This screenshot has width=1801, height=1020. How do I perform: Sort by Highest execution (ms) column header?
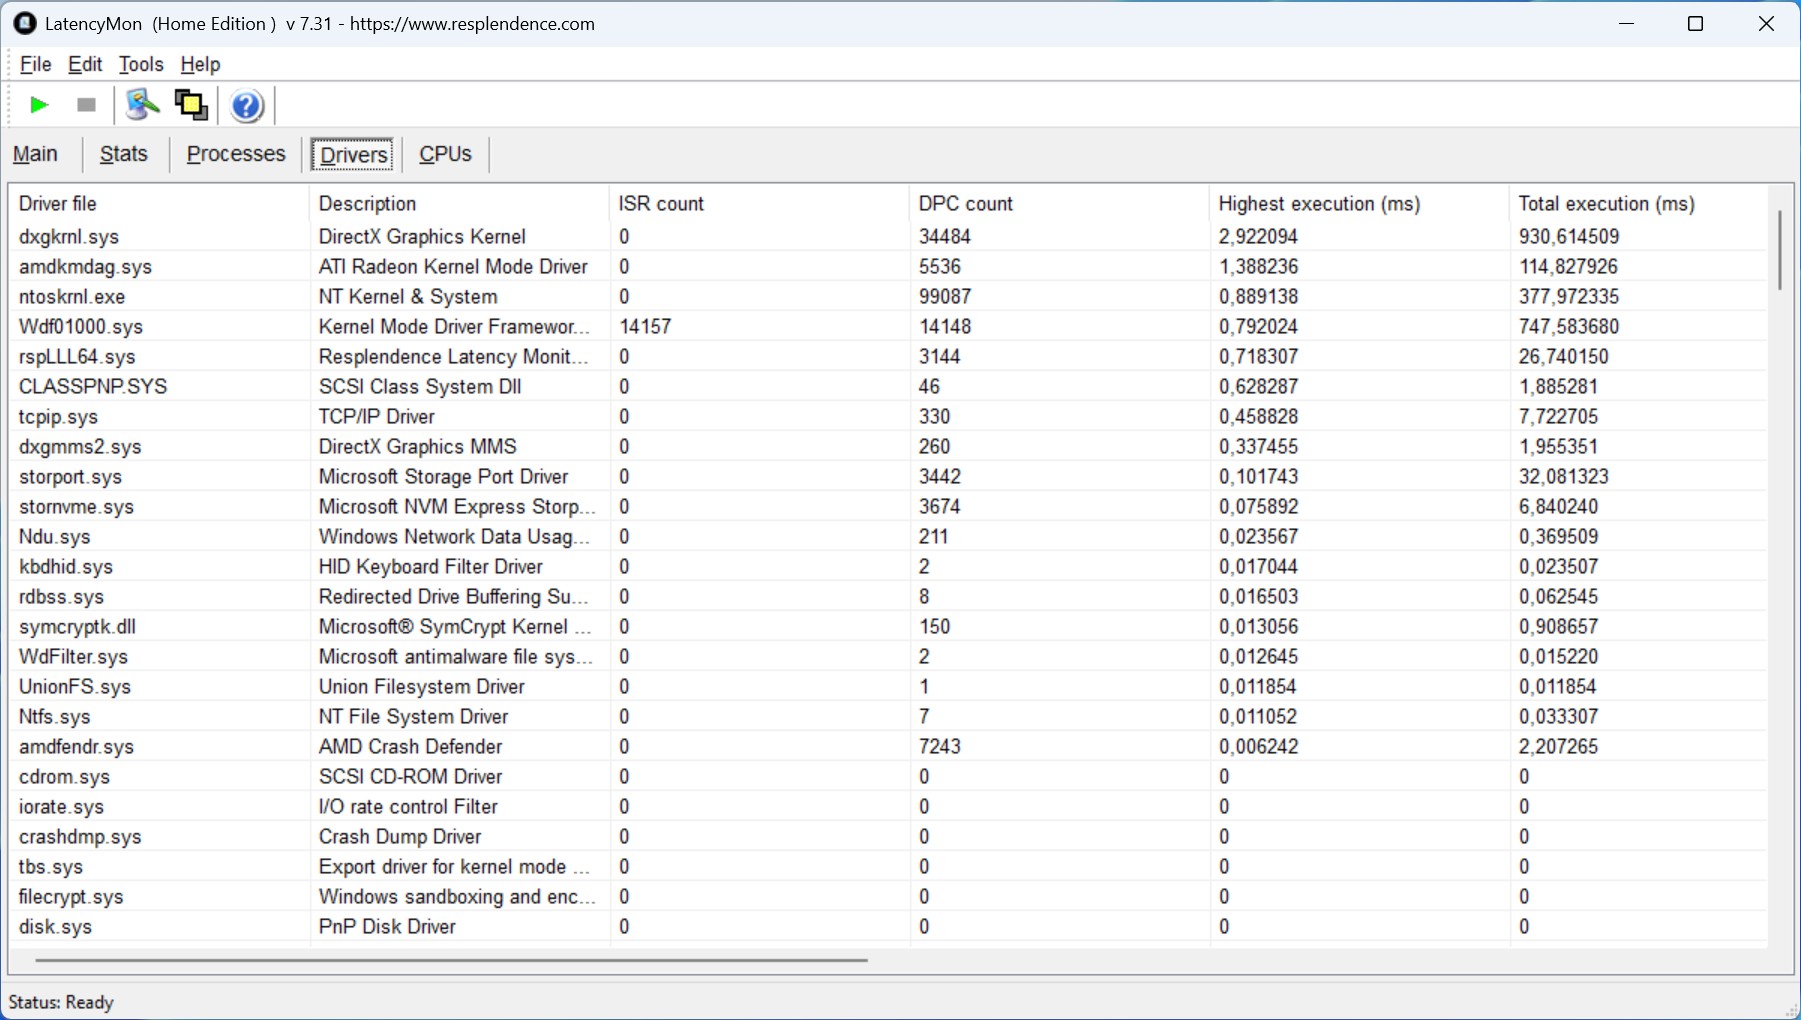click(x=1318, y=204)
